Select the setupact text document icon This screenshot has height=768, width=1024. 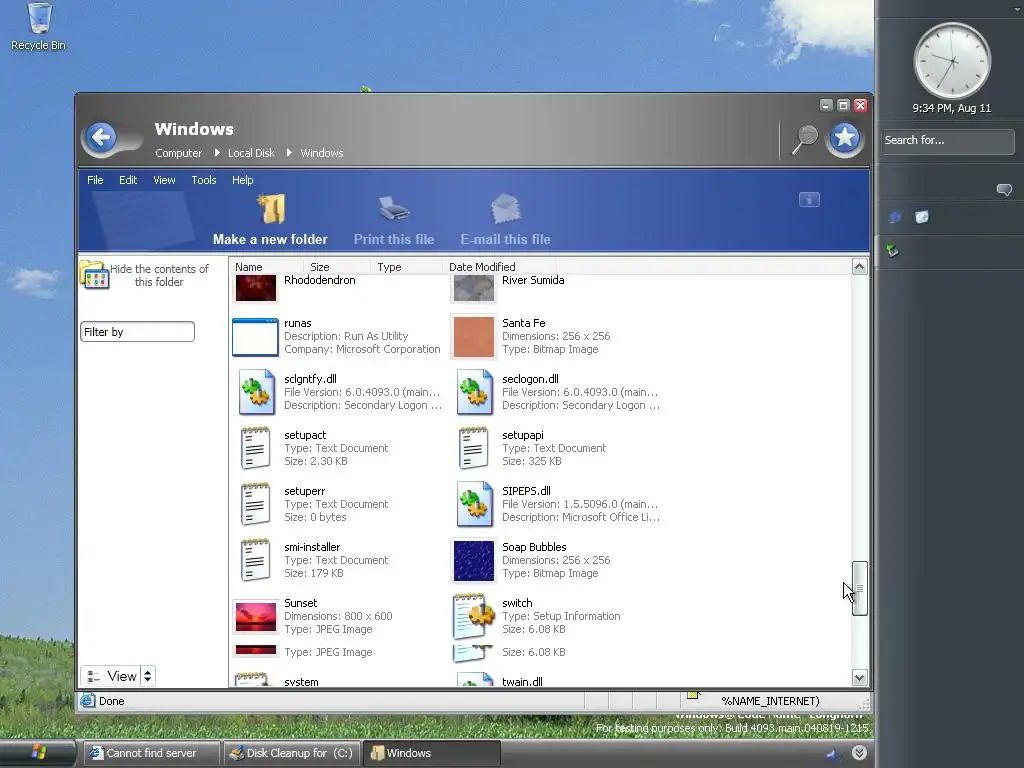(x=255, y=448)
